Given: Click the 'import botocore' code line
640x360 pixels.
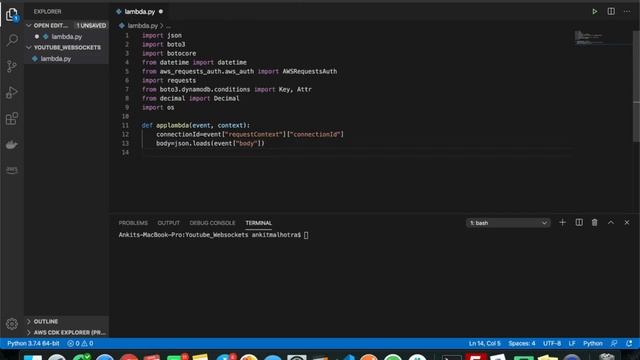Looking at the screenshot, I should (x=169, y=53).
